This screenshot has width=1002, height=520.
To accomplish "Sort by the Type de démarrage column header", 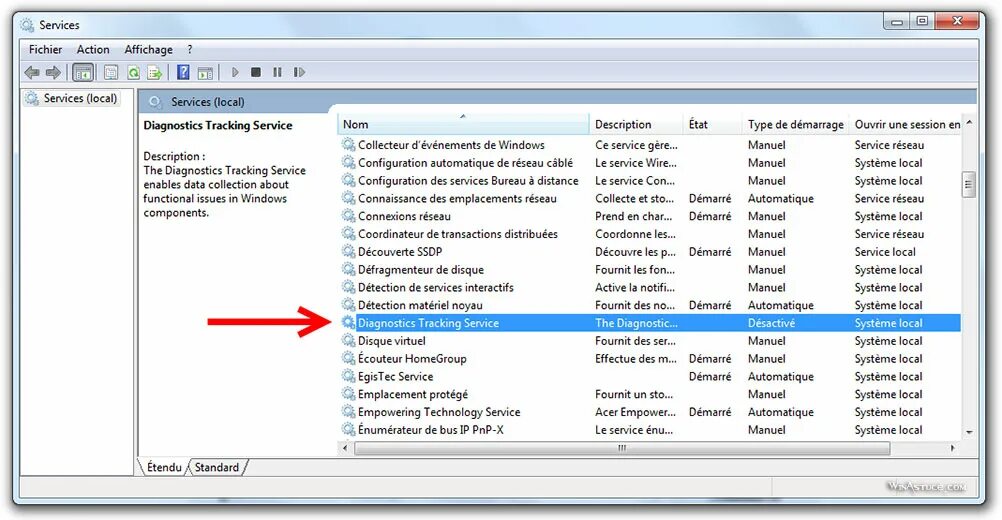I will [796, 124].
